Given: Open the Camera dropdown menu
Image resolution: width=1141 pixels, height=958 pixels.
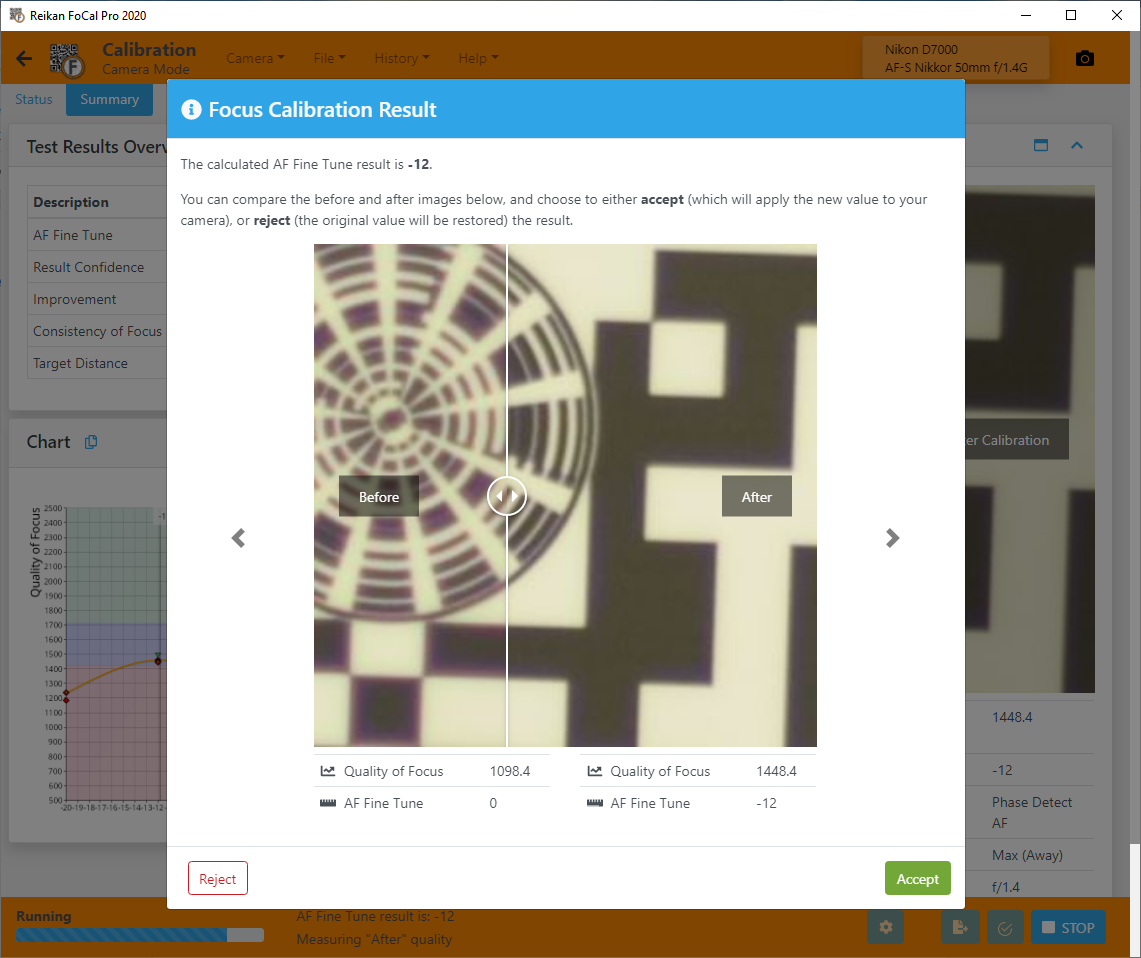Looking at the screenshot, I should tap(255, 58).
